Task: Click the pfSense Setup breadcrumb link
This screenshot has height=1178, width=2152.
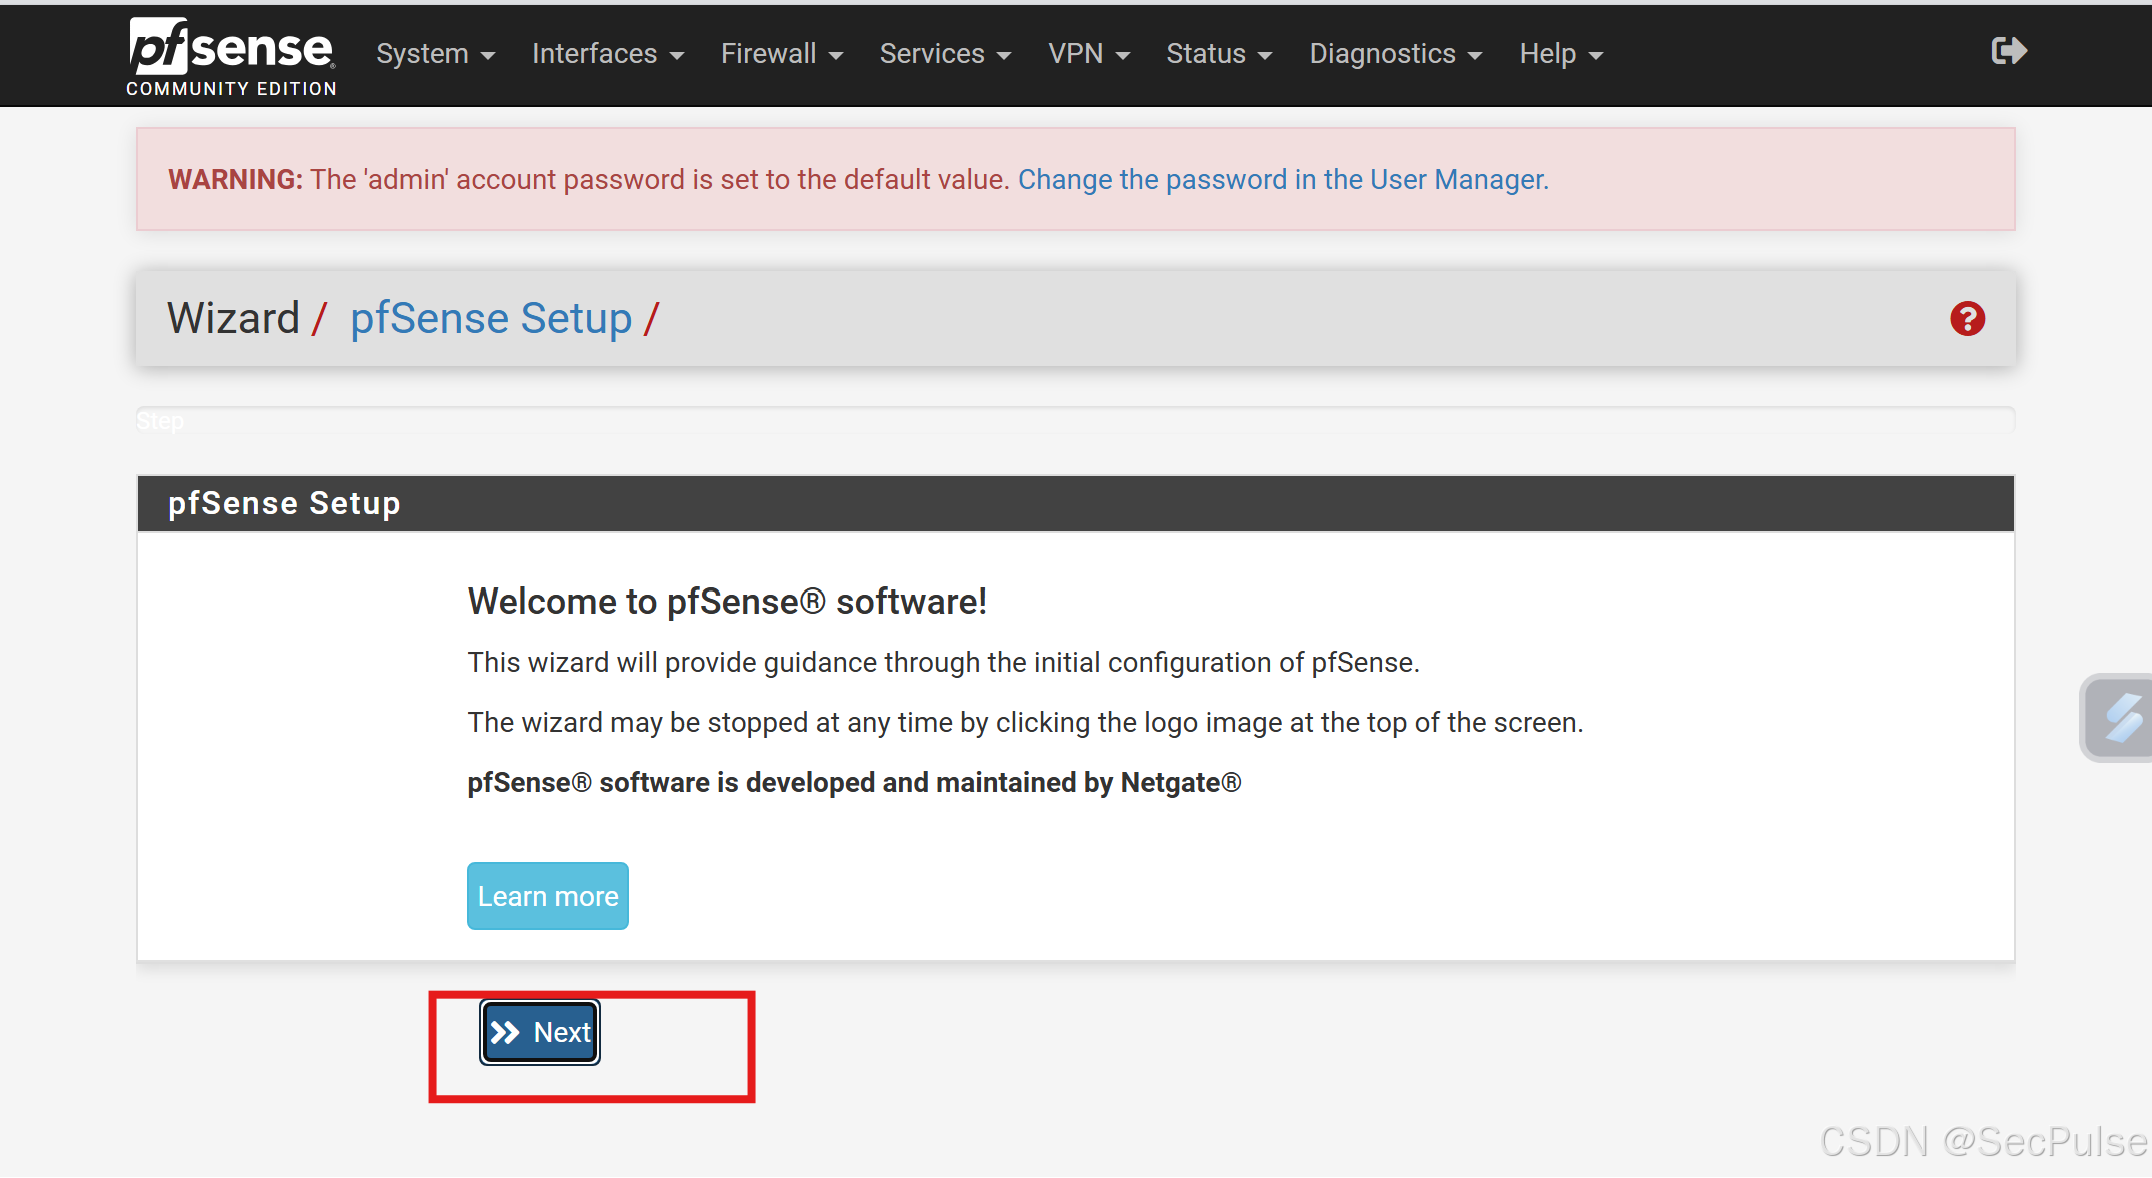Action: [490, 319]
